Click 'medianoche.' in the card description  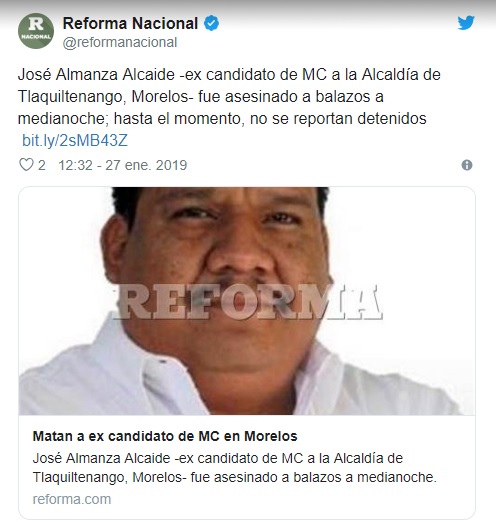[x=397, y=478]
